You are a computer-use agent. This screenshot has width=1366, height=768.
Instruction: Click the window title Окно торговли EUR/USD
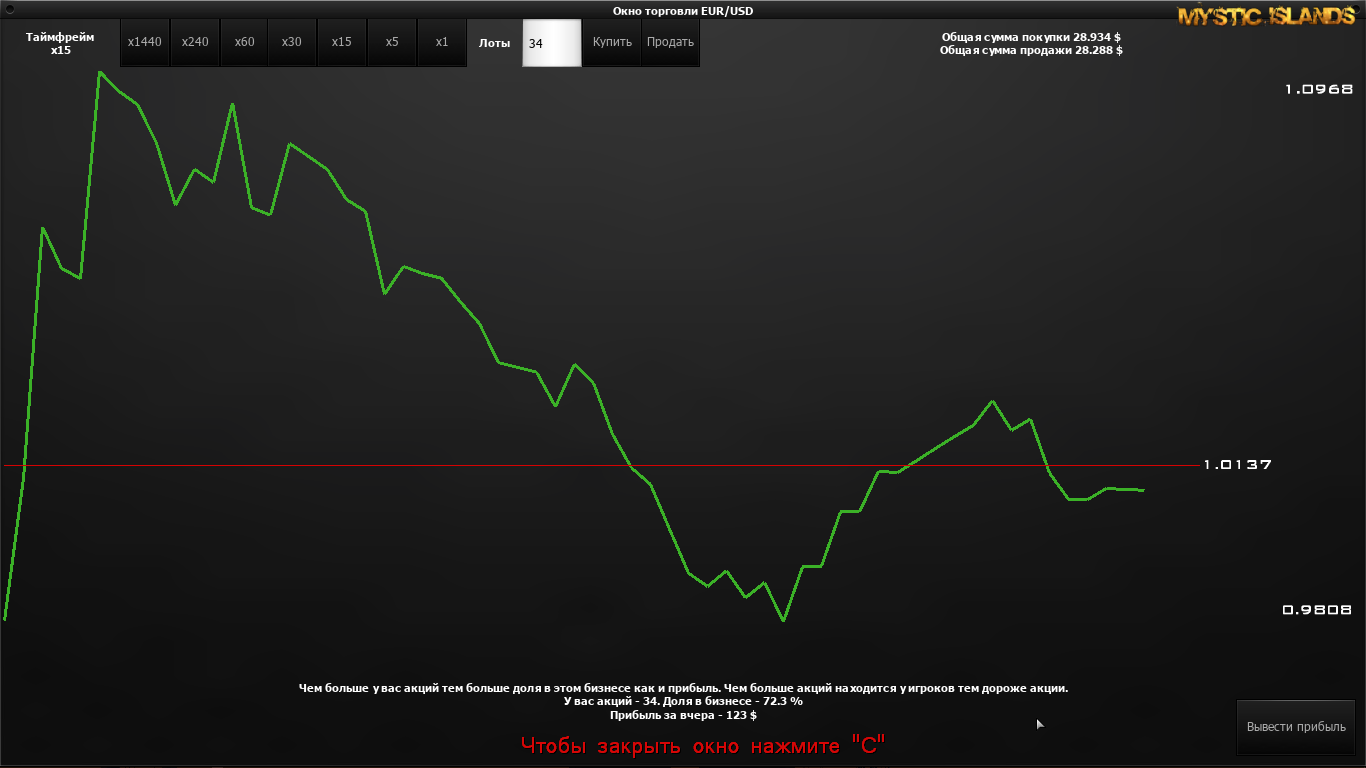683,10
